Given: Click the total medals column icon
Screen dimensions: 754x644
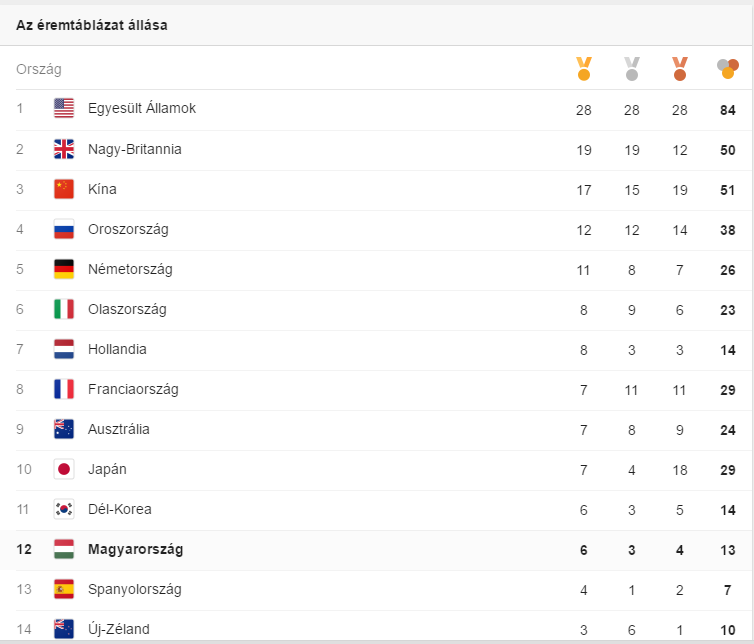Looking at the screenshot, I should [x=728, y=69].
